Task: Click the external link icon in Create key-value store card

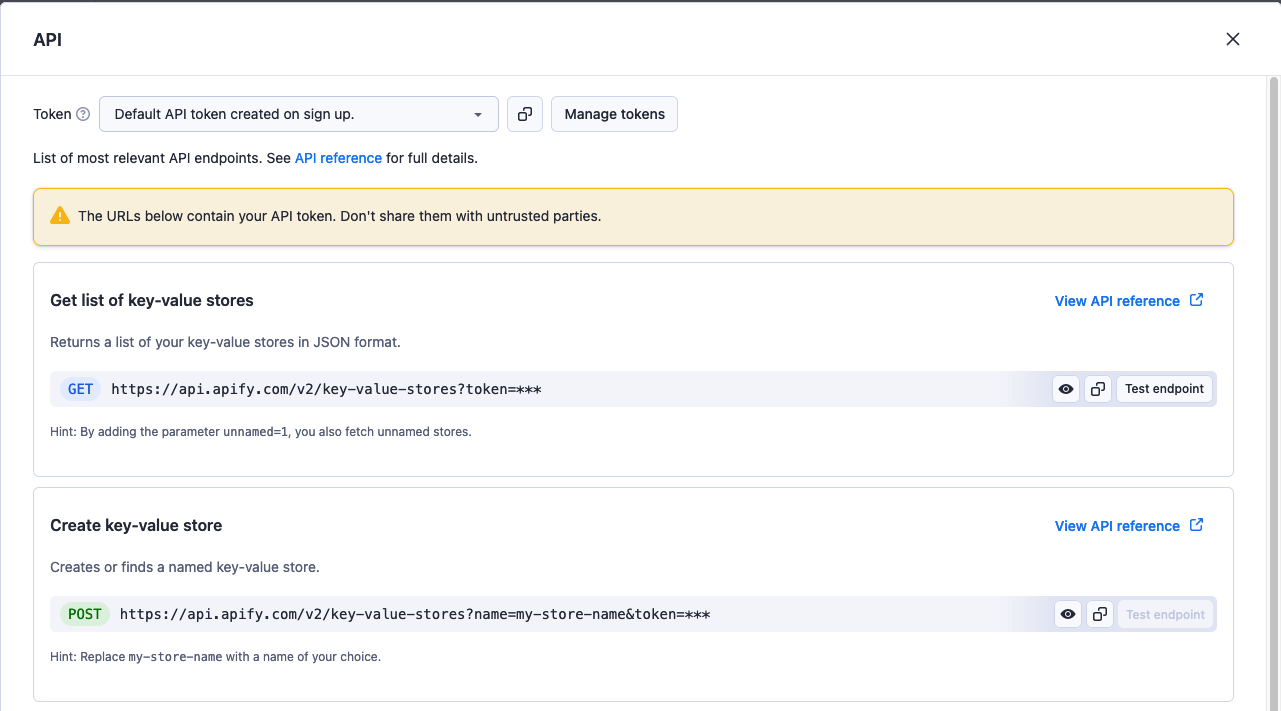Action: point(1196,525)
